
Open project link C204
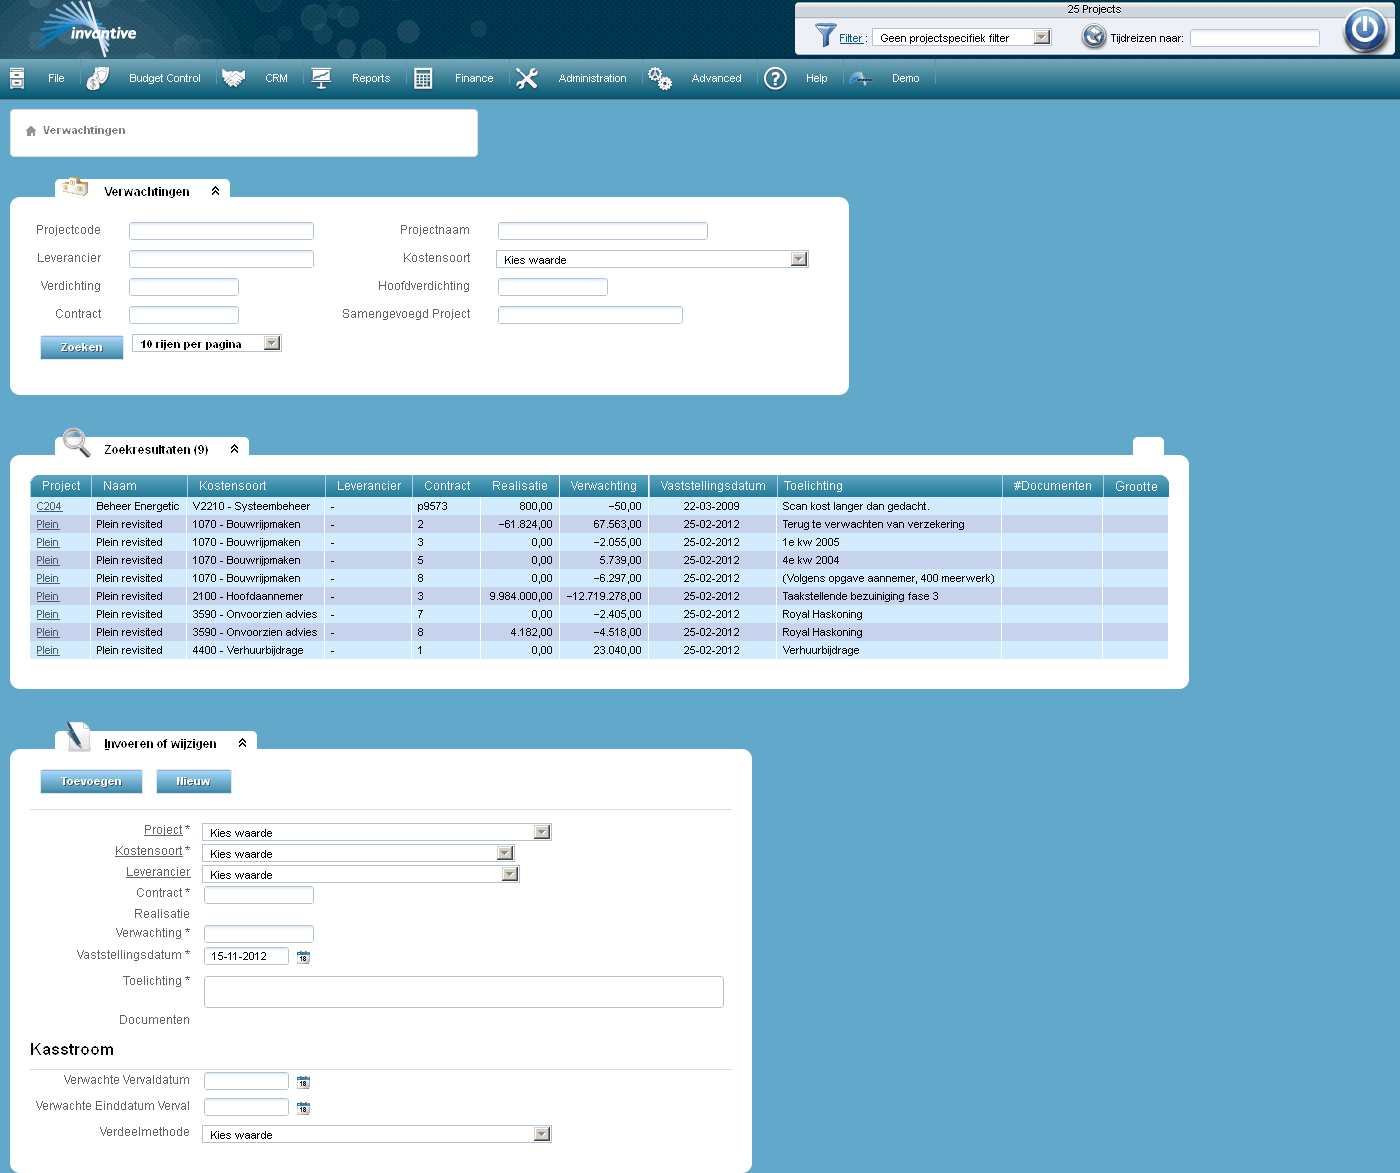pyautogui.click(x=49, y=507)
